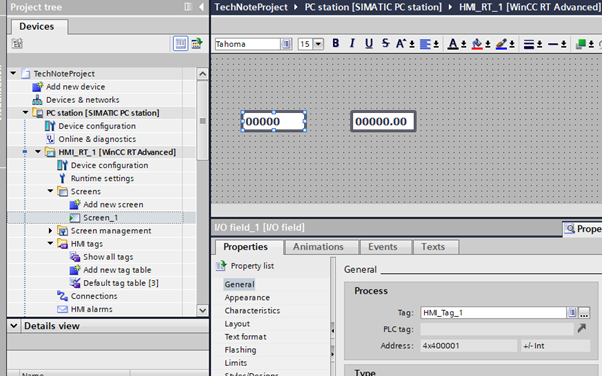Expand the Screen management folder
Image resolution: width=602 pixels, height=376 pixels.
(50, 230)
